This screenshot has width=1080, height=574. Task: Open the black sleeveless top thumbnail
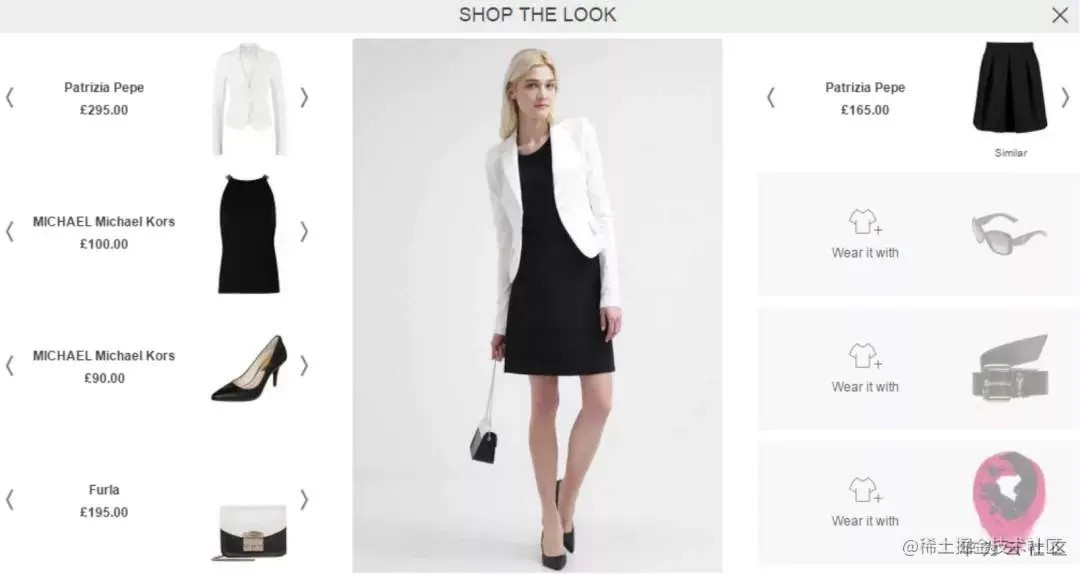[249, 234]
